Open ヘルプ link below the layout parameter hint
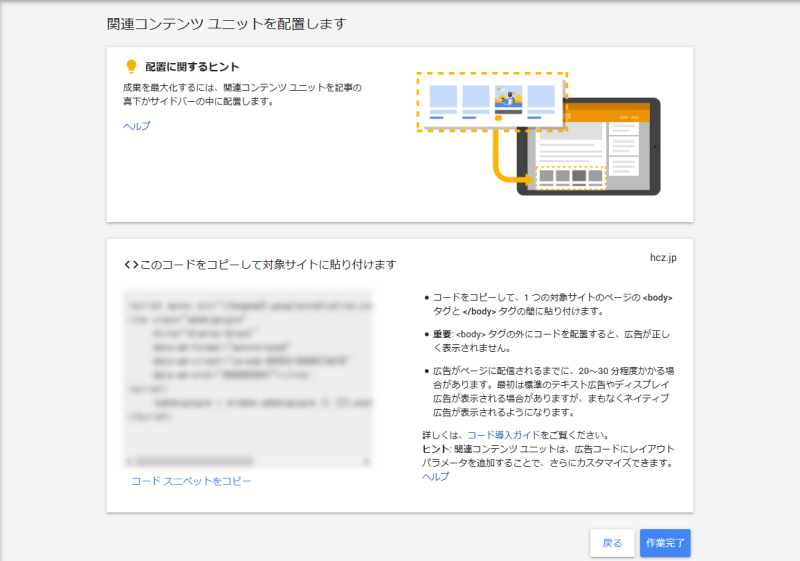The height and width of the screenshot is (561, 800). pyautogui.click(x=435, y=476)
